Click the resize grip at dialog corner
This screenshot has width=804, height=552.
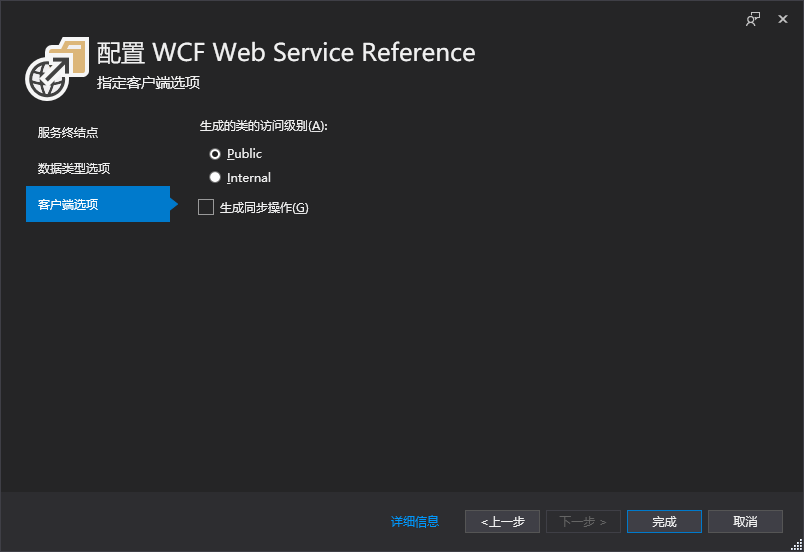click(x=797, y=545)
